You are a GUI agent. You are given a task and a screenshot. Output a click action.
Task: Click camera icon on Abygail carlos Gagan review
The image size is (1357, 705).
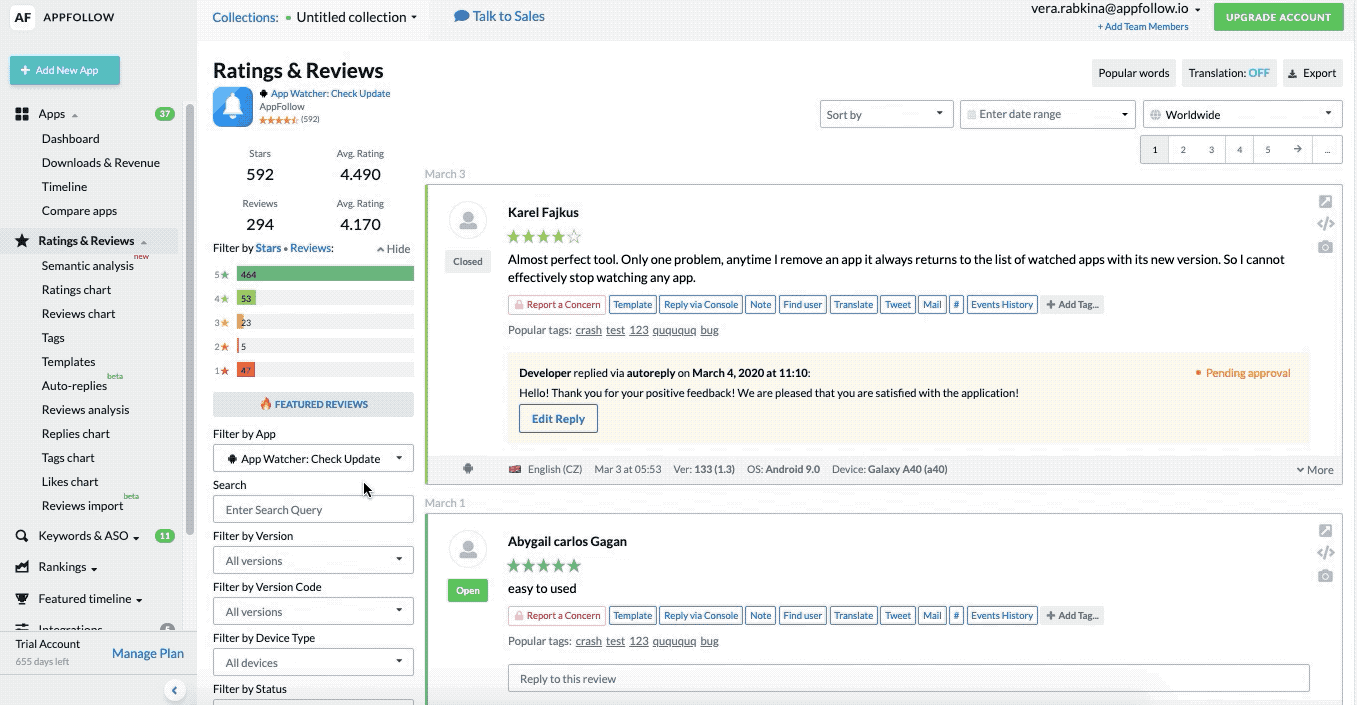[x=1325, y=576]
